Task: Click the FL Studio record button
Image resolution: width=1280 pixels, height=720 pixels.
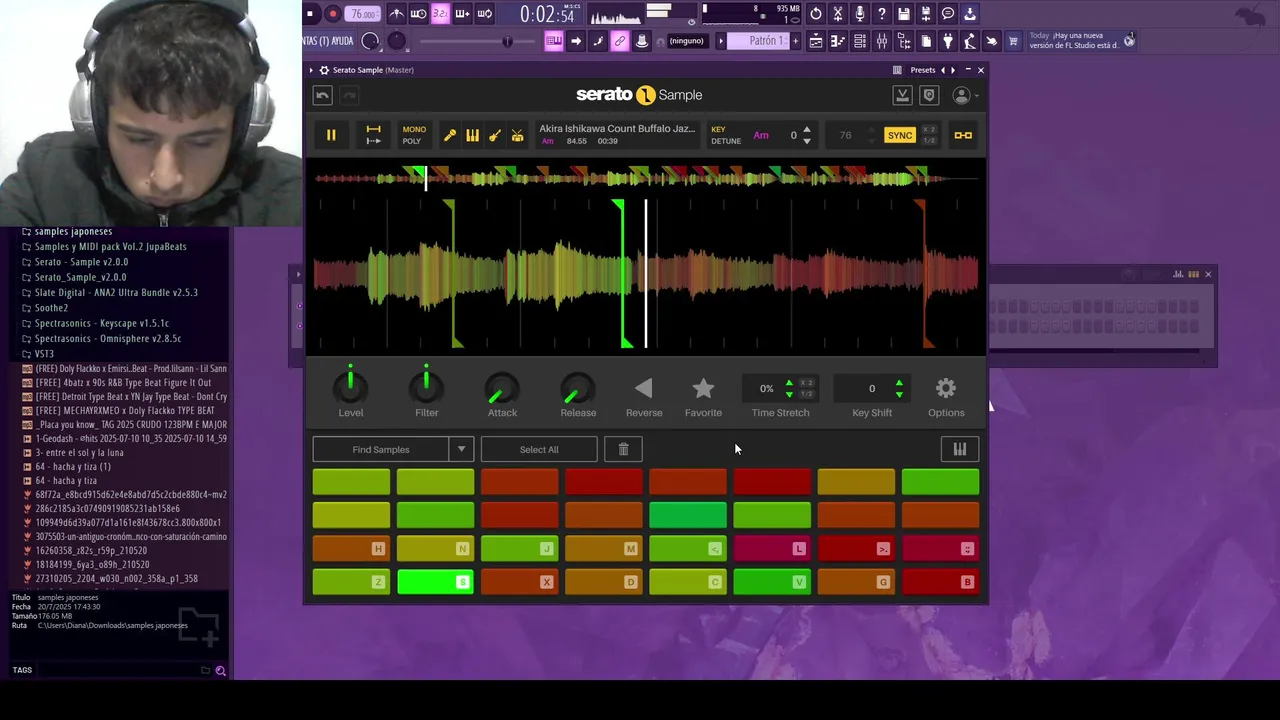Action: pos(332,14)
